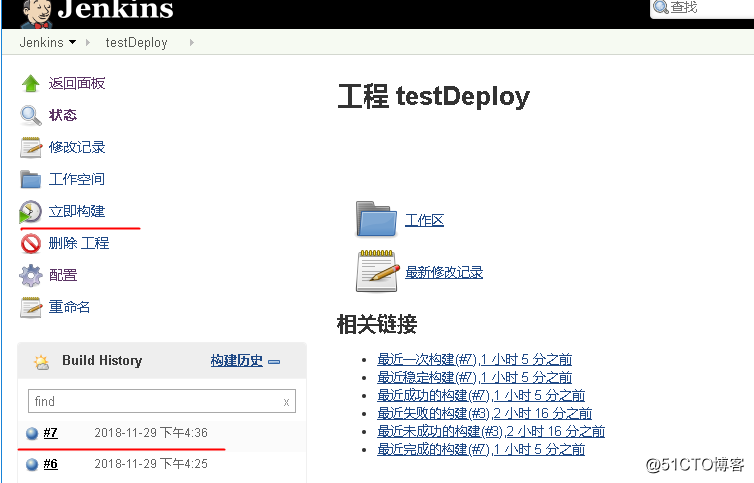The image size is (754, 483).
Task: Click the clock build icon beside 立即构建
Action: 30,212
